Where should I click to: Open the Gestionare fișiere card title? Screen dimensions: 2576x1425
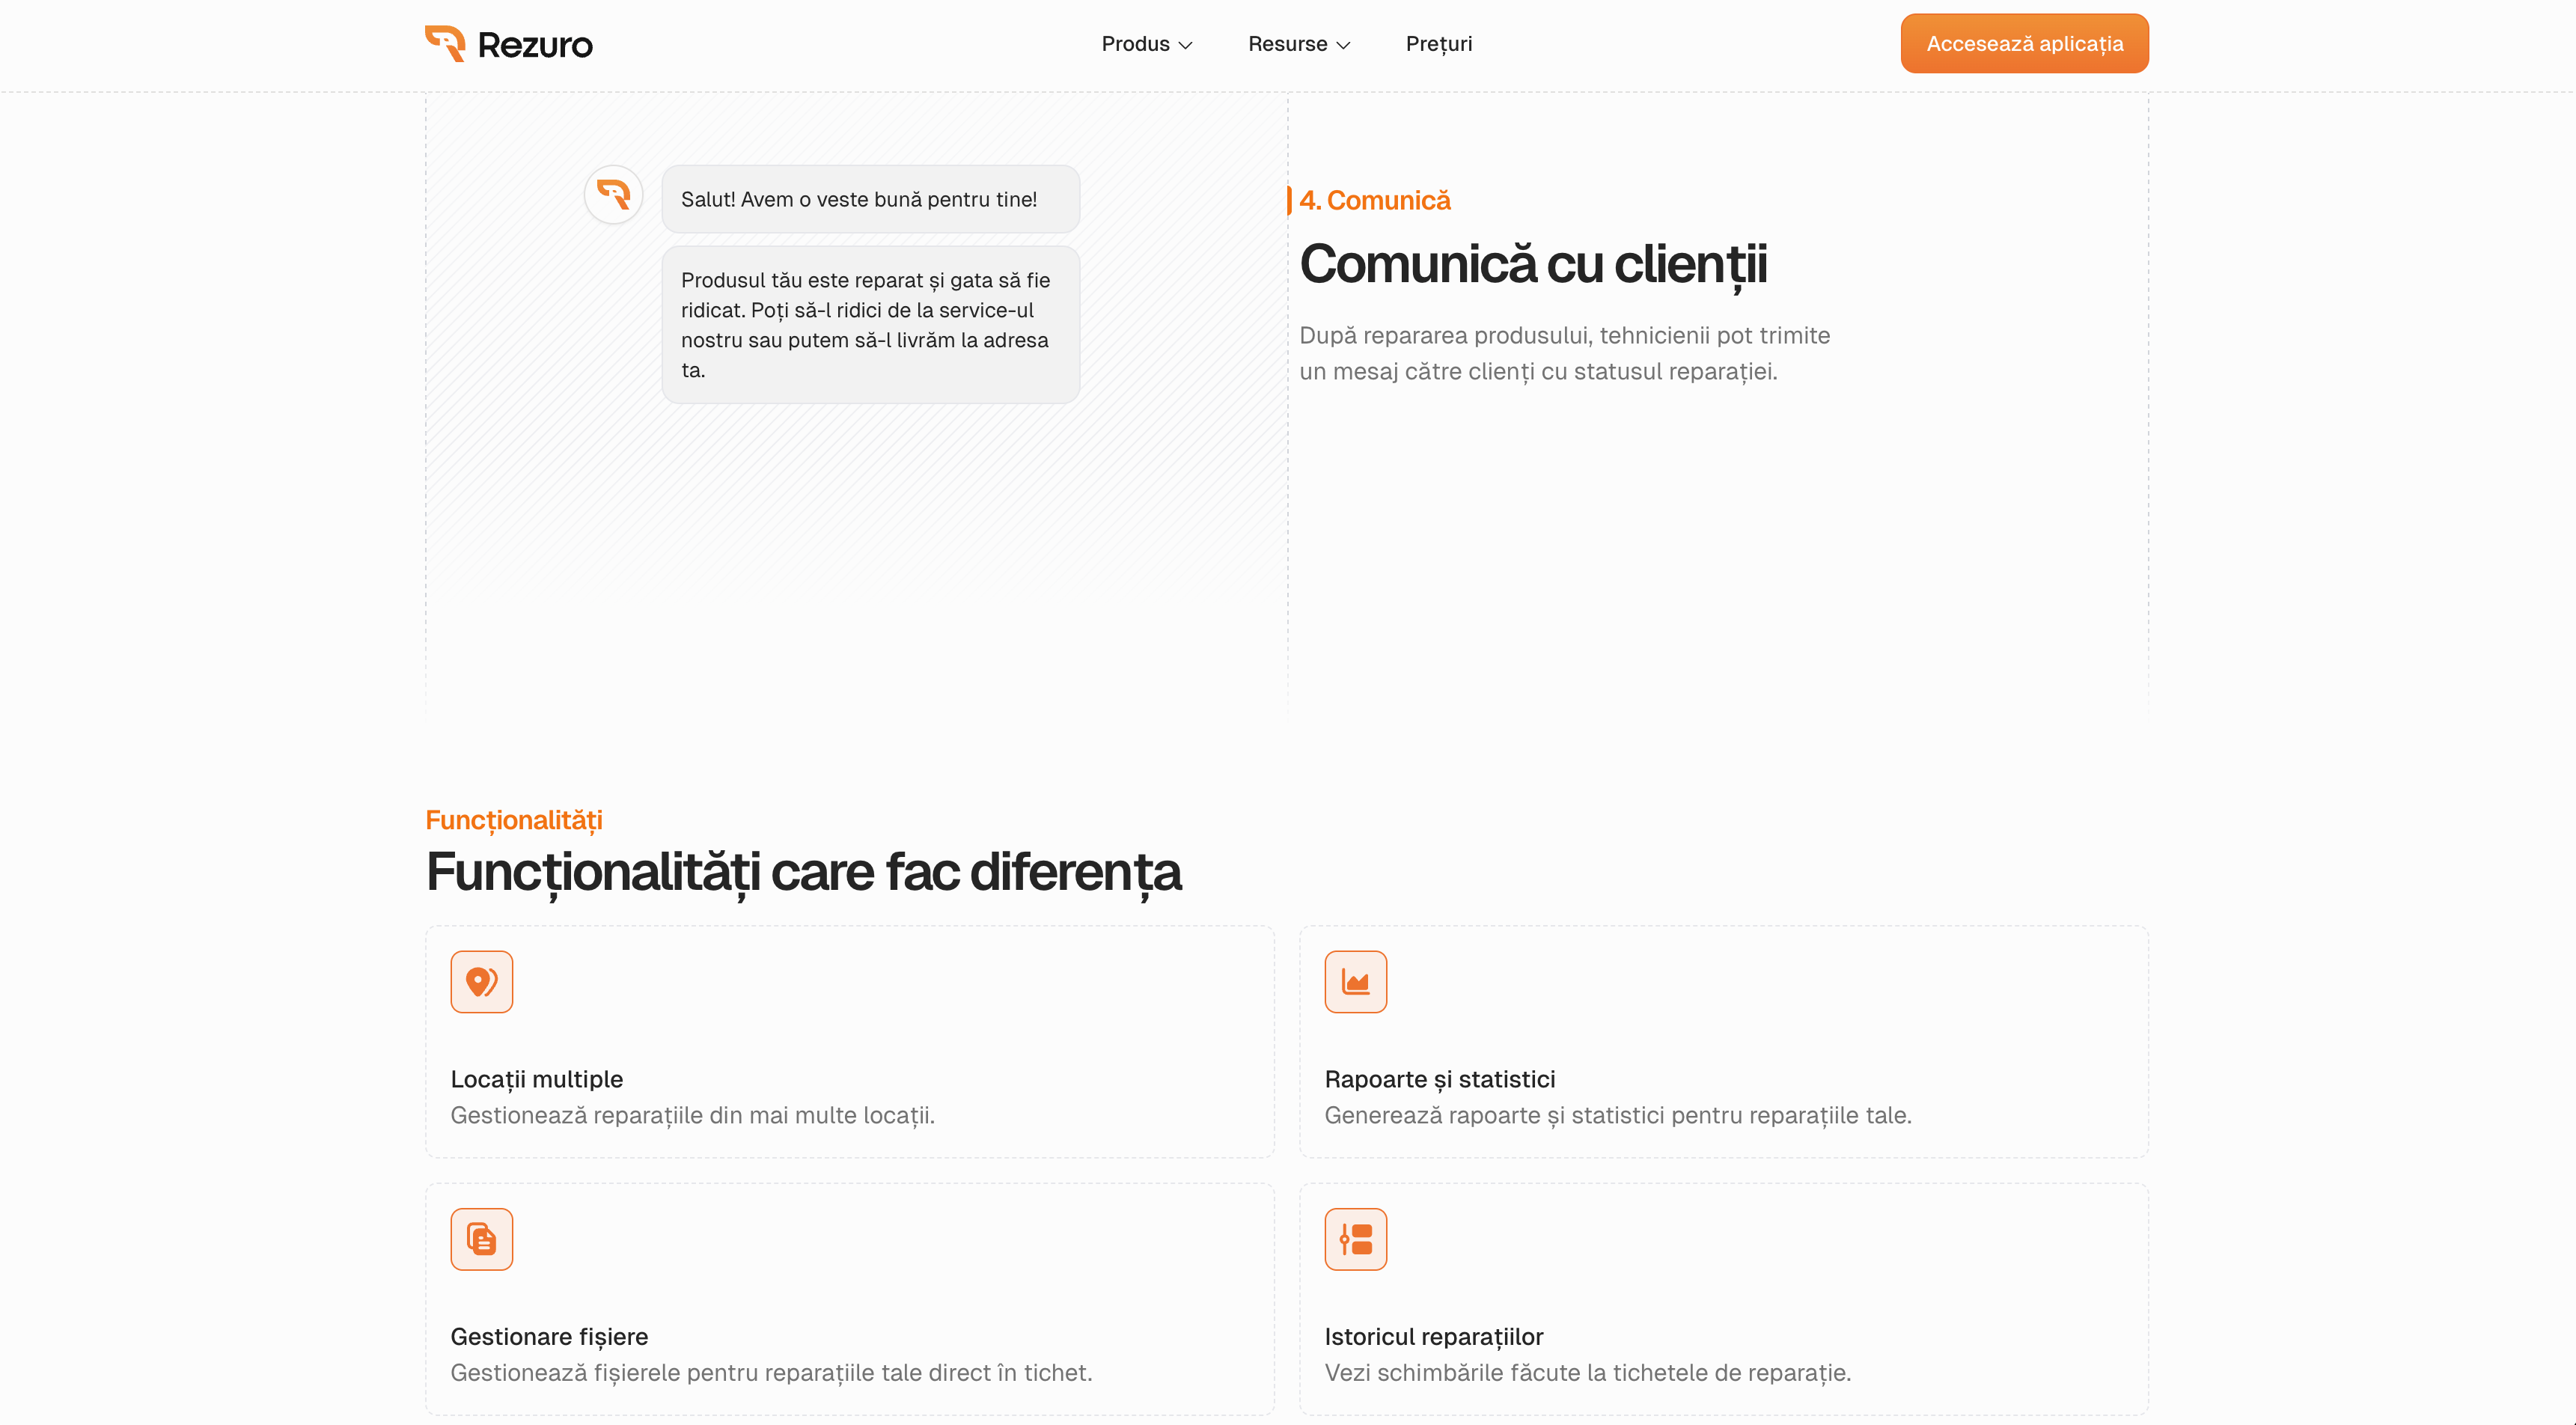pyautogui.click(x=549, y=1337)
